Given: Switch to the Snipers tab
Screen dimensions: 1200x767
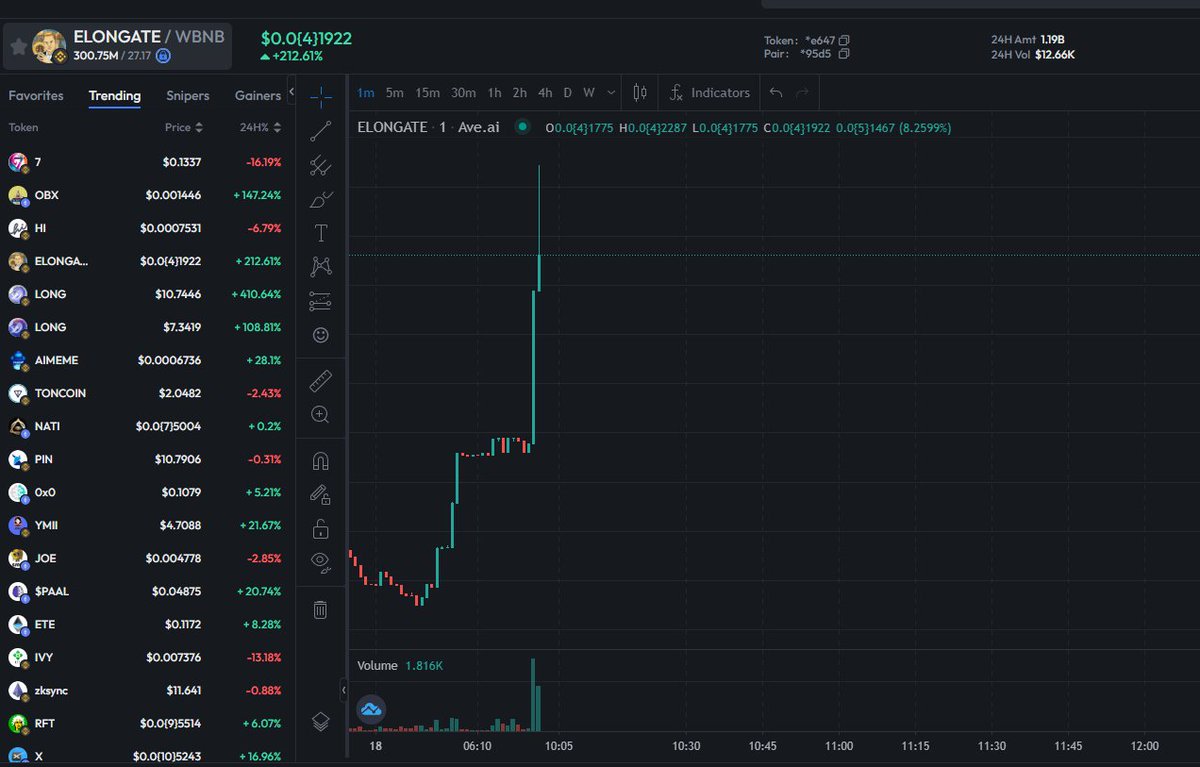Looking at the screenshot, I should [188, 96].
